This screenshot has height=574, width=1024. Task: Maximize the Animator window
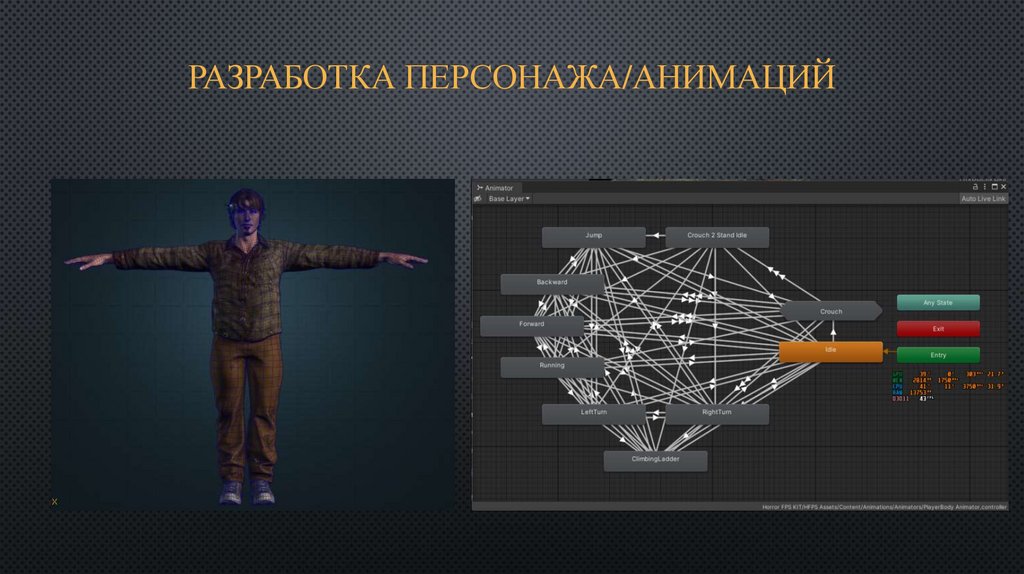[995, 187]
